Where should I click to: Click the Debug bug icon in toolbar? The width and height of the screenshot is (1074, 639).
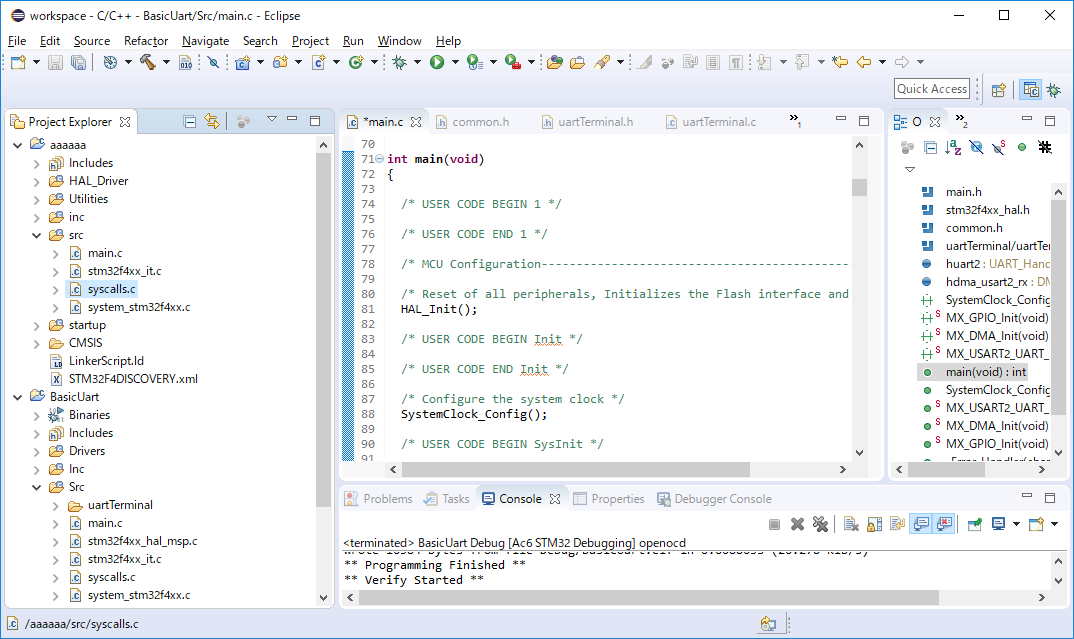pyautogui.click(x=399, y=62)
